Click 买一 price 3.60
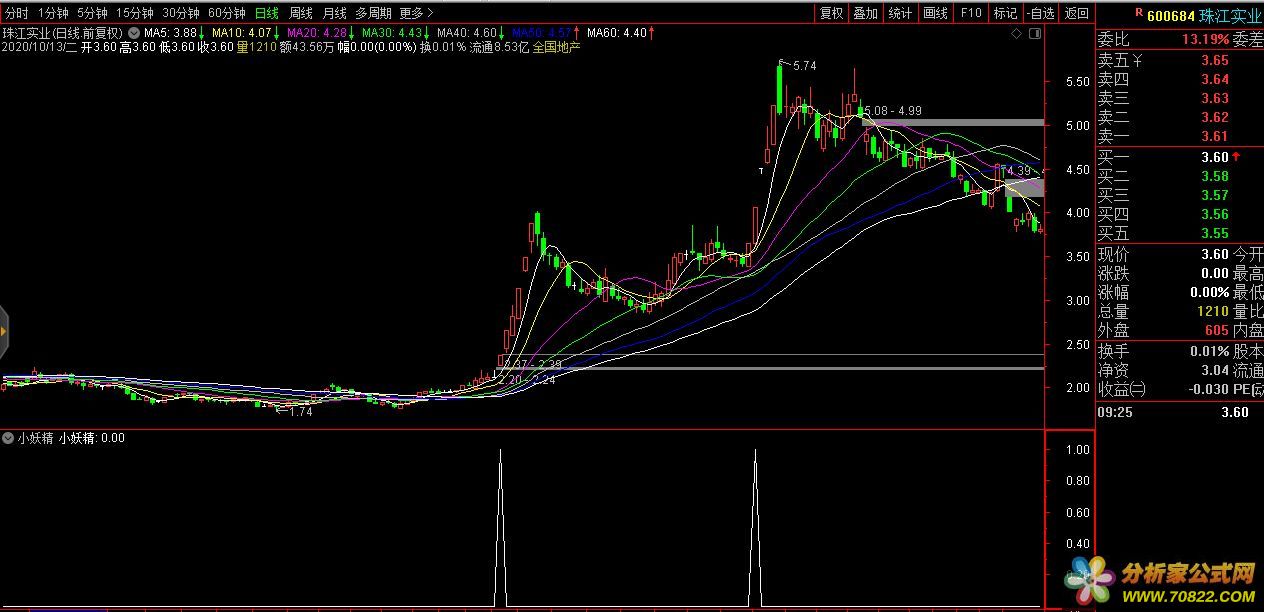 pyautogui.click(x=1215, y=157)
